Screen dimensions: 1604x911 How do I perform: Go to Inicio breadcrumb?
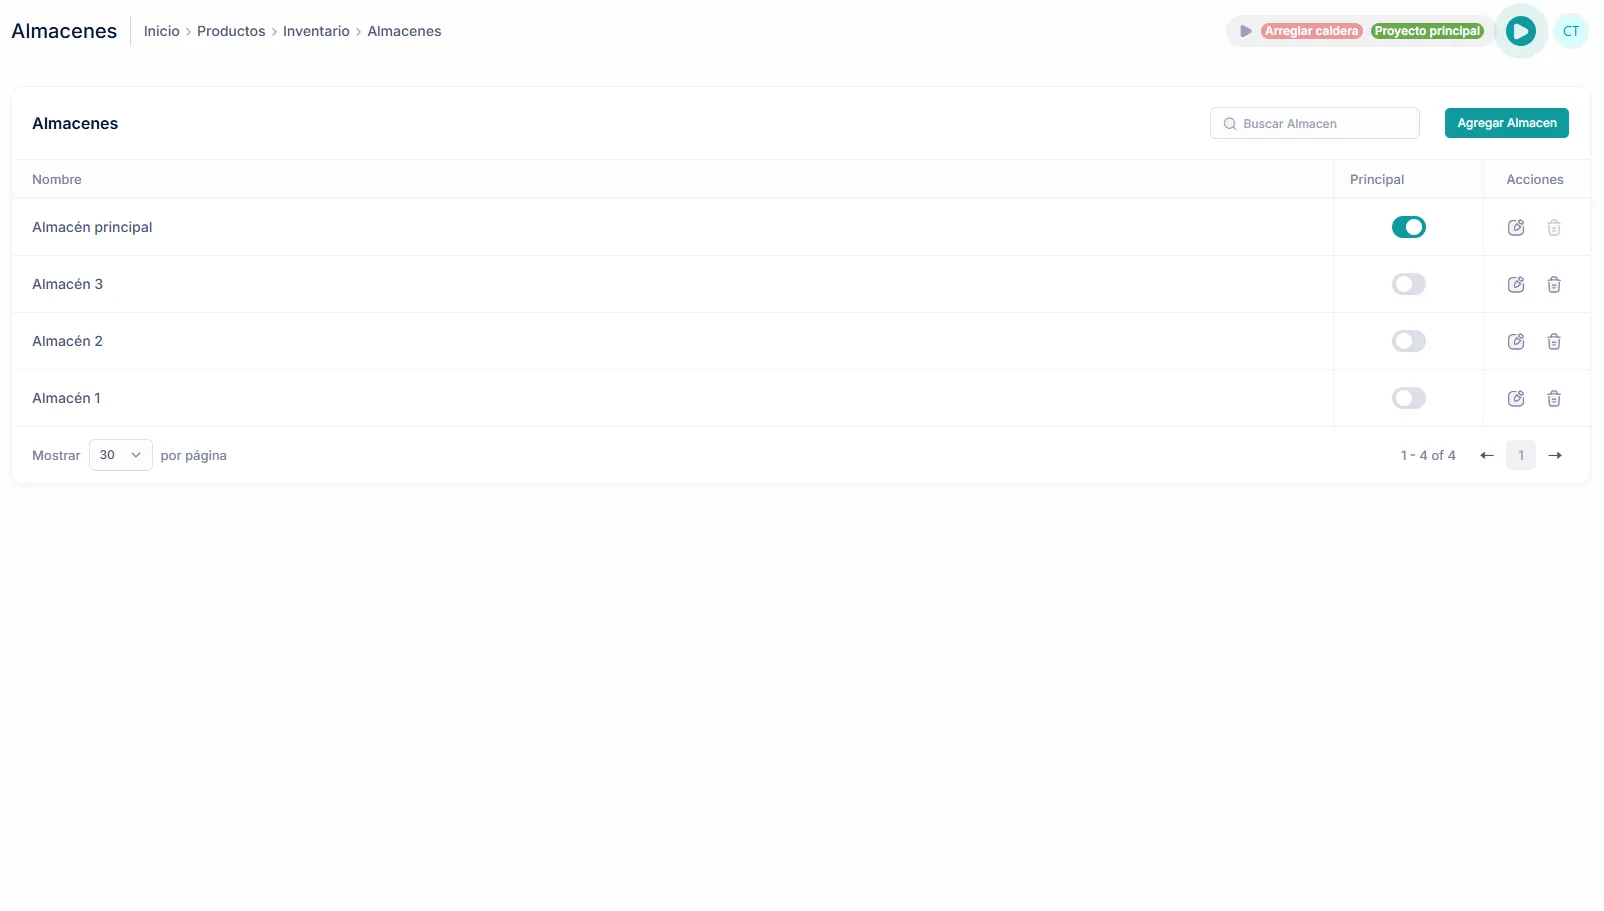pos(161,31)
